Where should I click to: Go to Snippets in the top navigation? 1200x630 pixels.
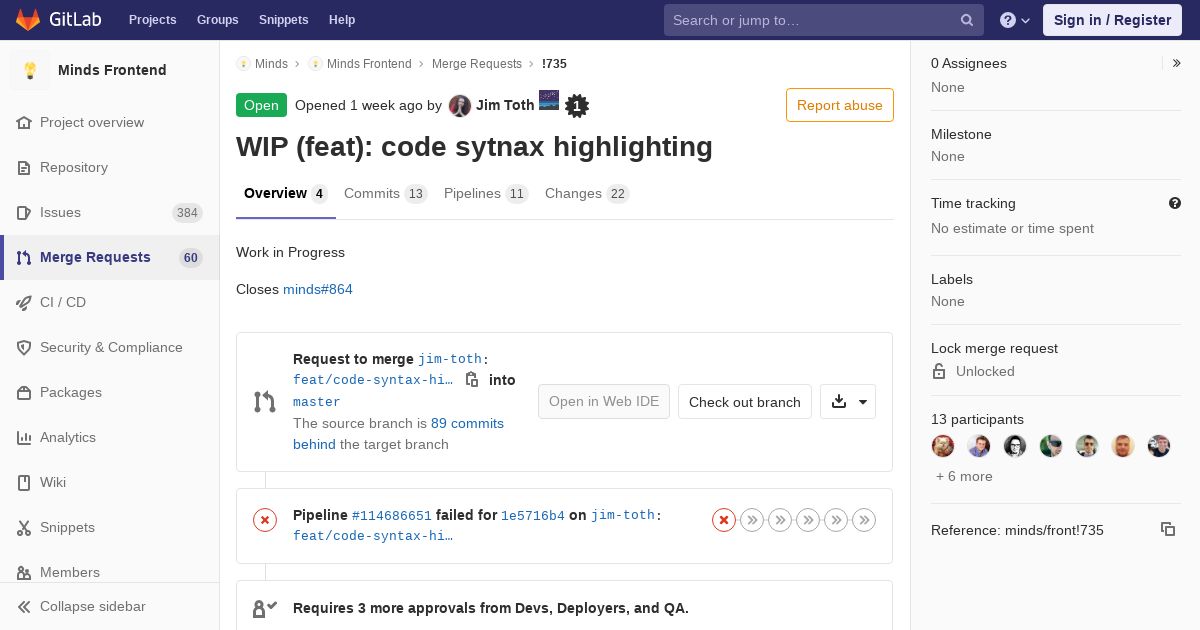[x=283, y=20]
